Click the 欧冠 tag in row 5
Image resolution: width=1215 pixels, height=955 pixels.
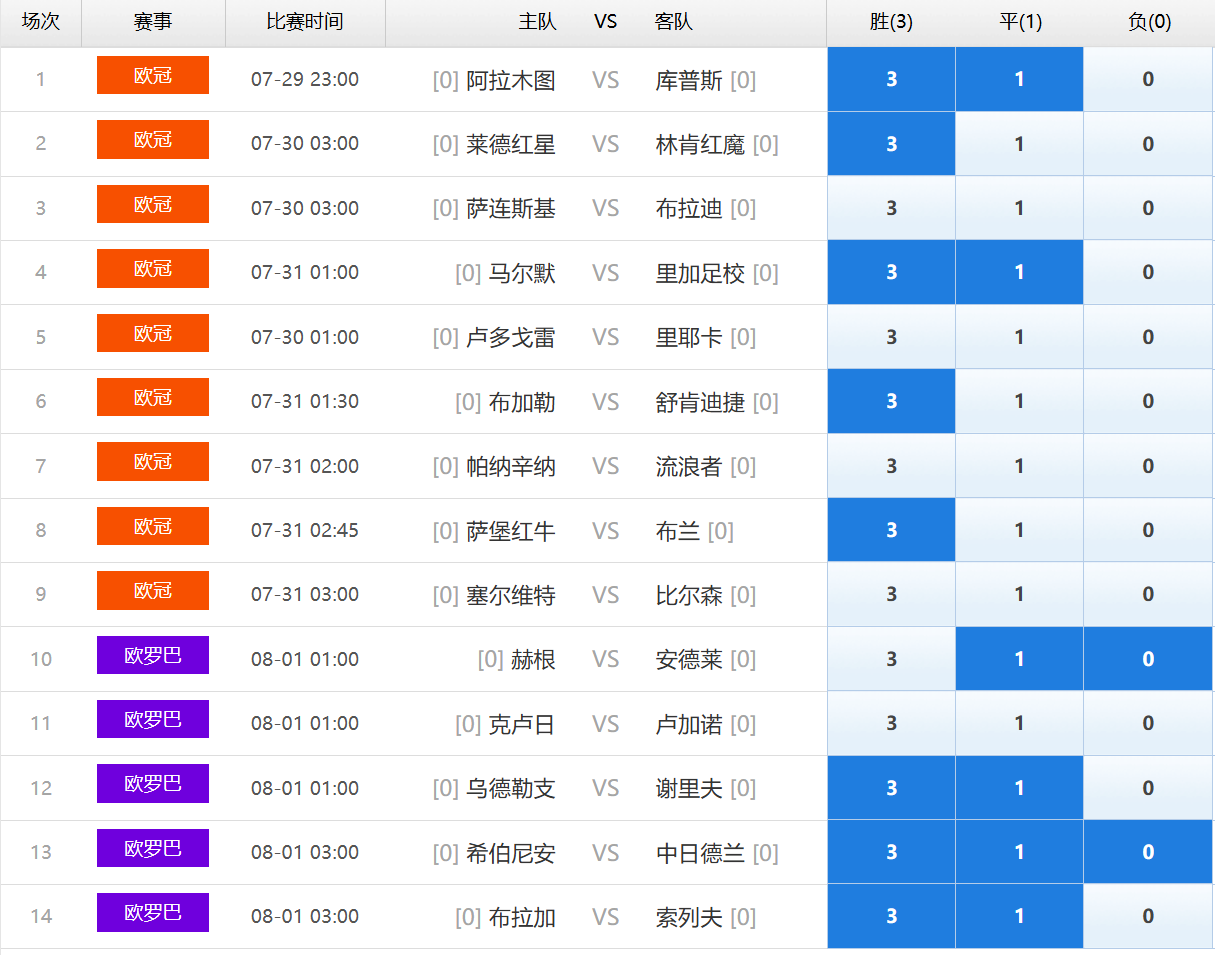point(153,333)
